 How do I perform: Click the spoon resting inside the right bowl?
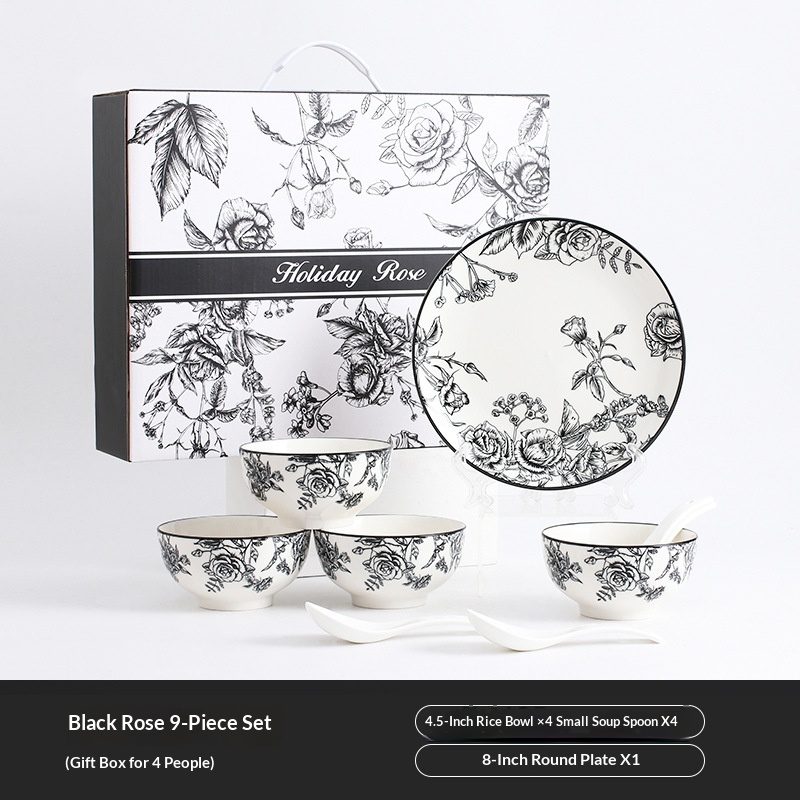click(678, 519)
